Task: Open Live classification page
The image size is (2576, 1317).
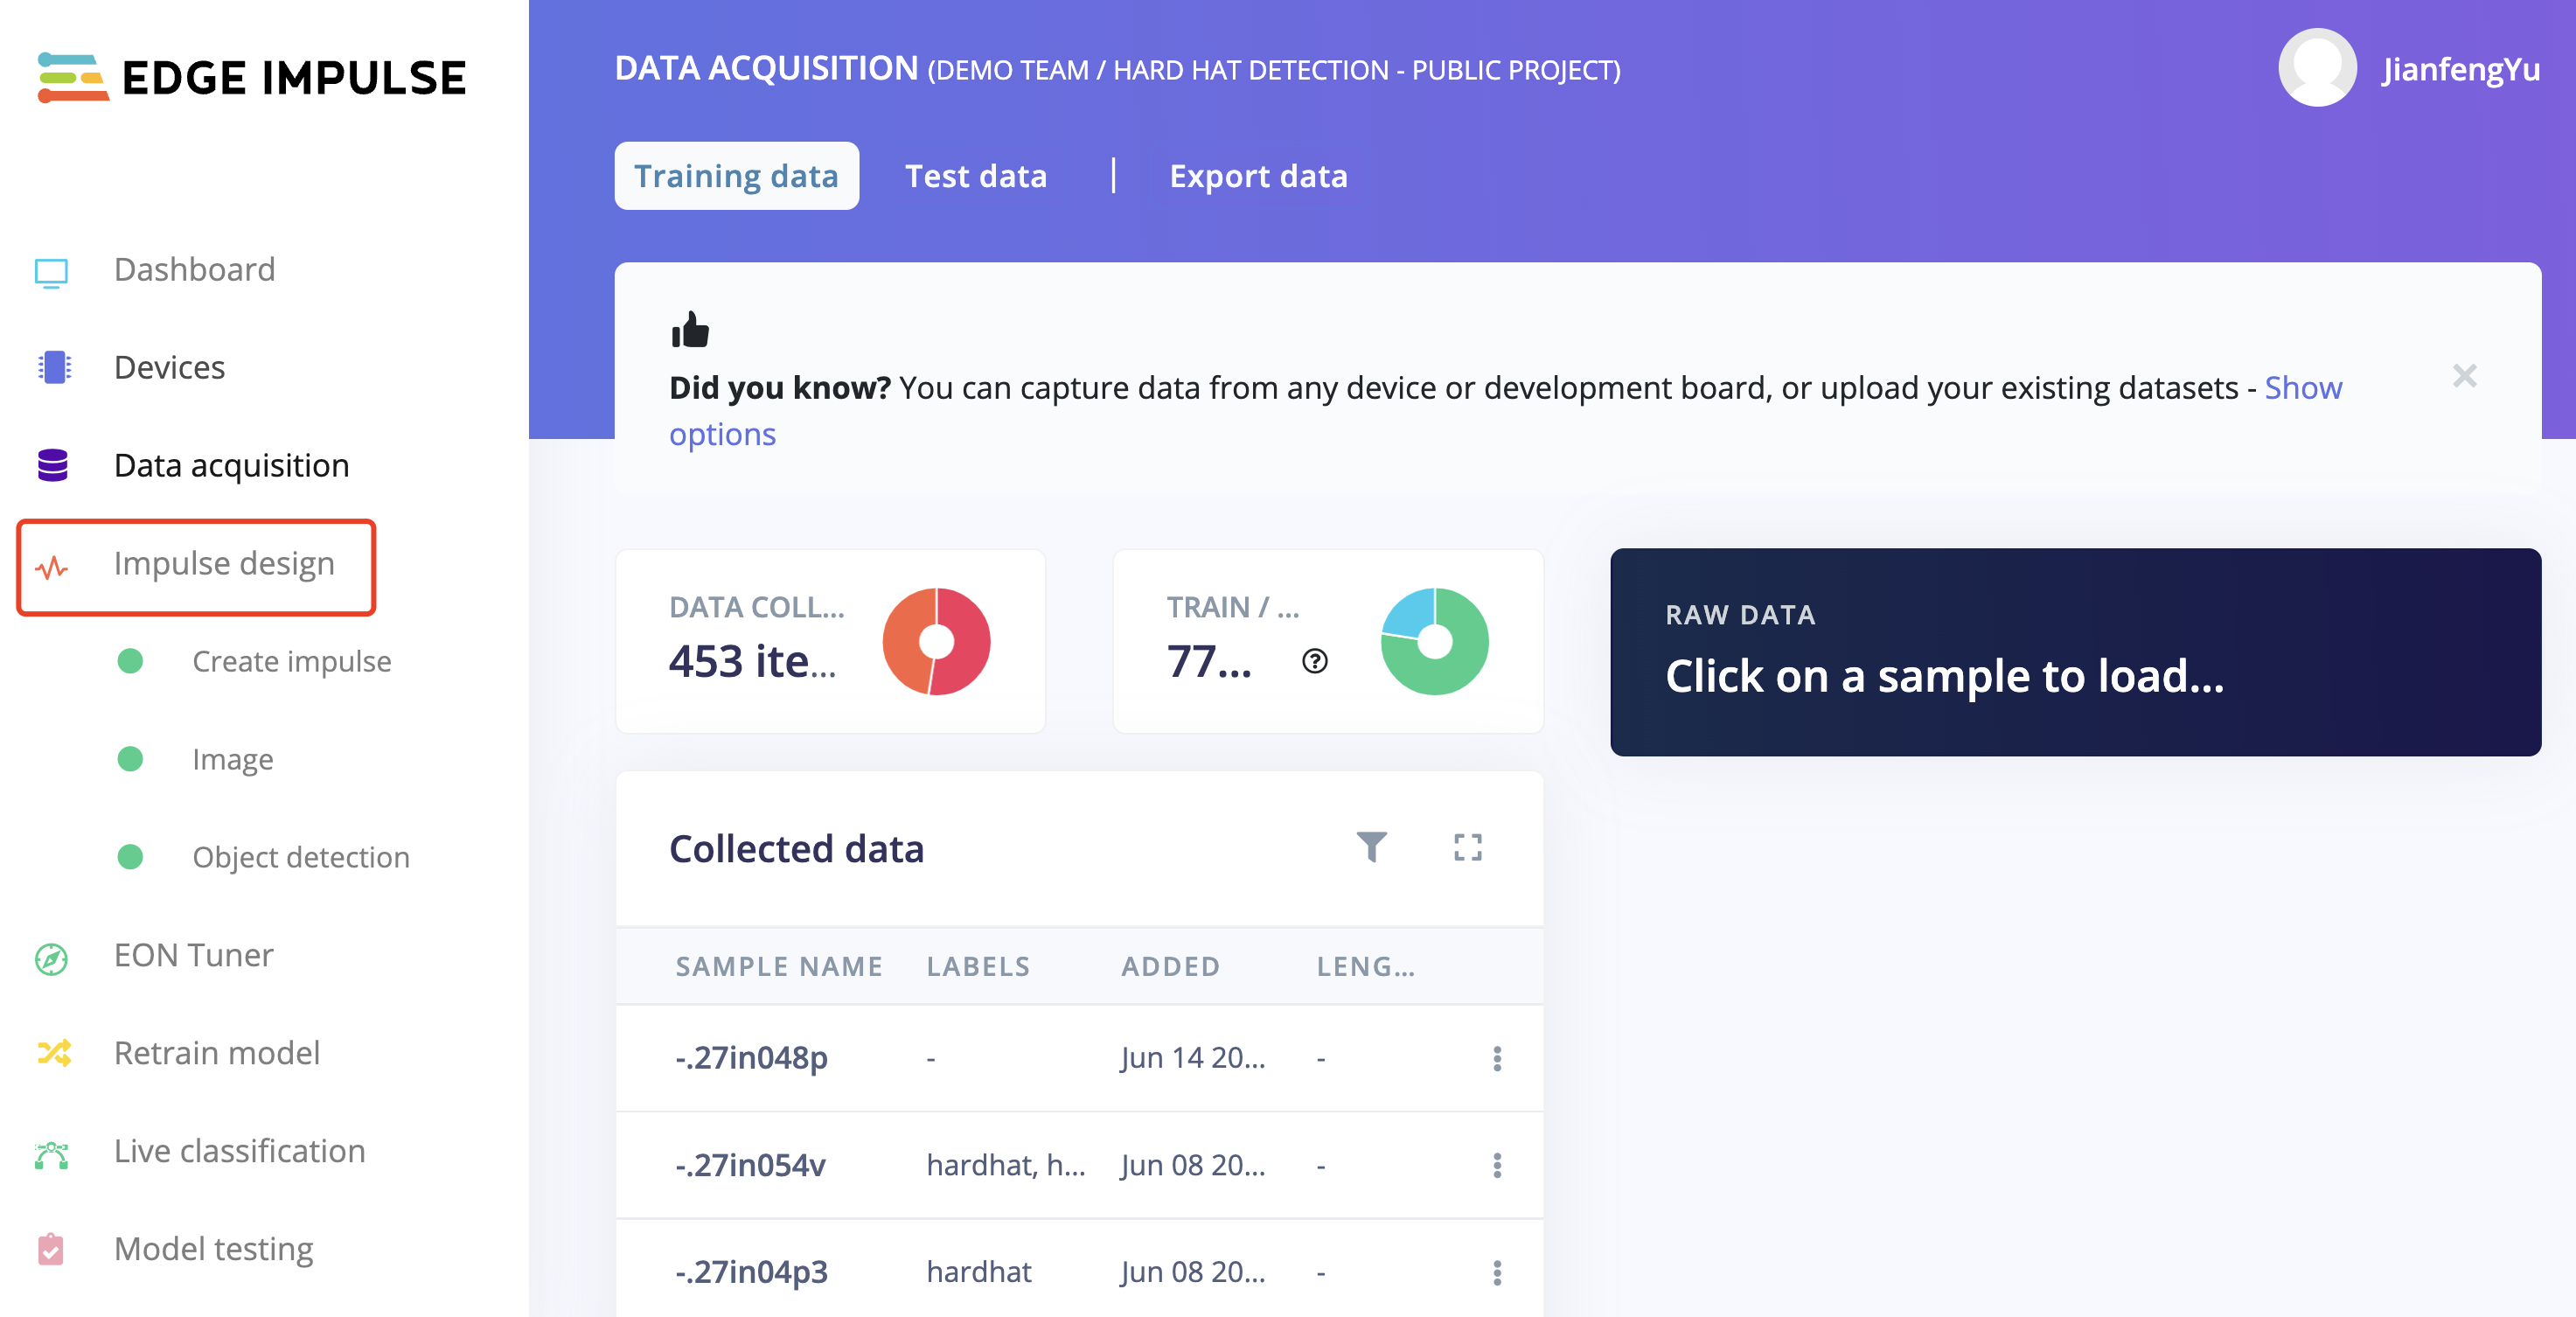Action: click(239, 1151)
